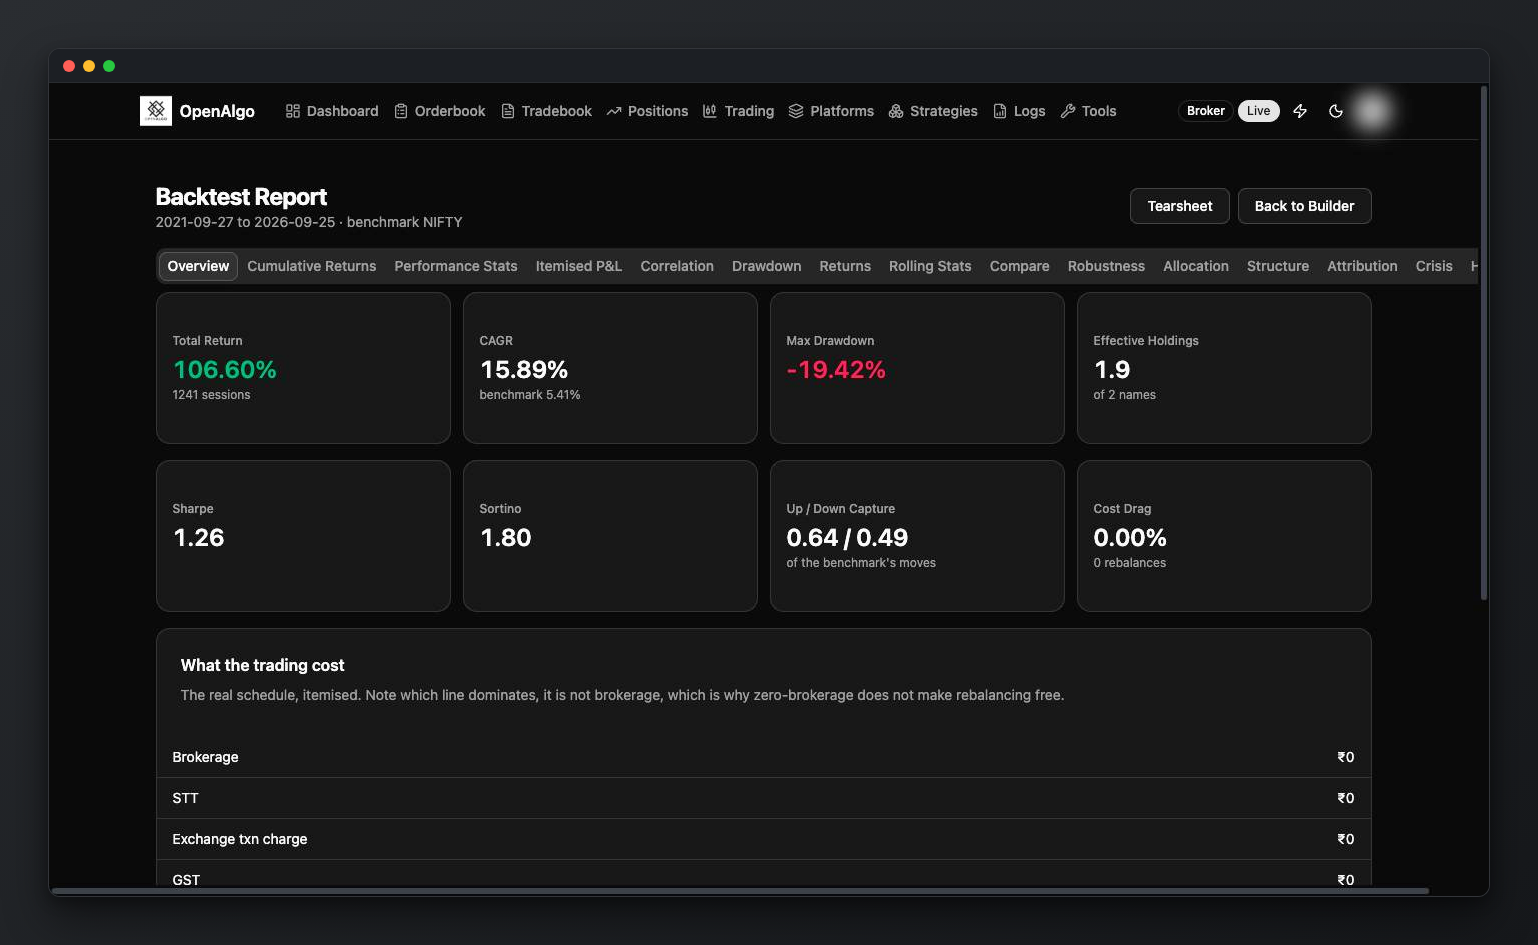The width and height of the screenshot is (1538, 945).
Task: Switch to Rolling Stats tab
Action: [x=930, y=266]
